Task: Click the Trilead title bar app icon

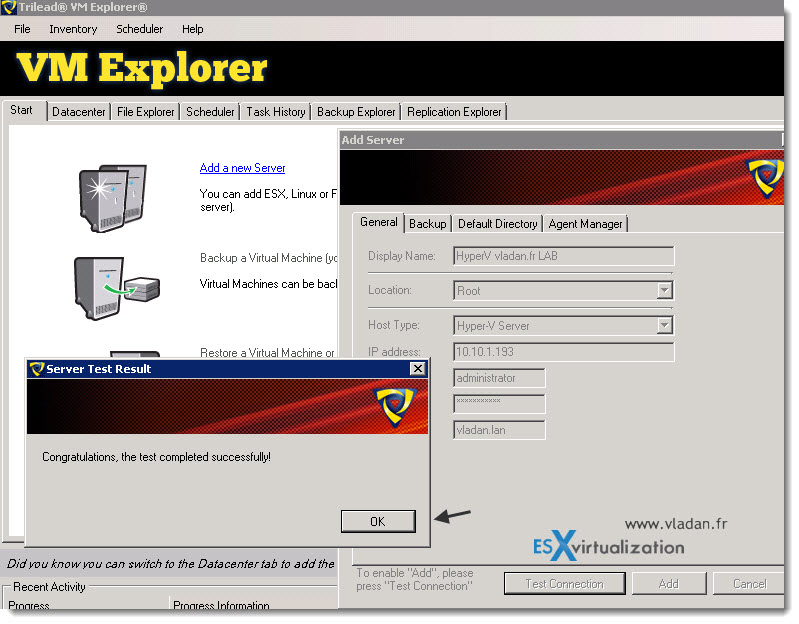Action: (9, 8)
